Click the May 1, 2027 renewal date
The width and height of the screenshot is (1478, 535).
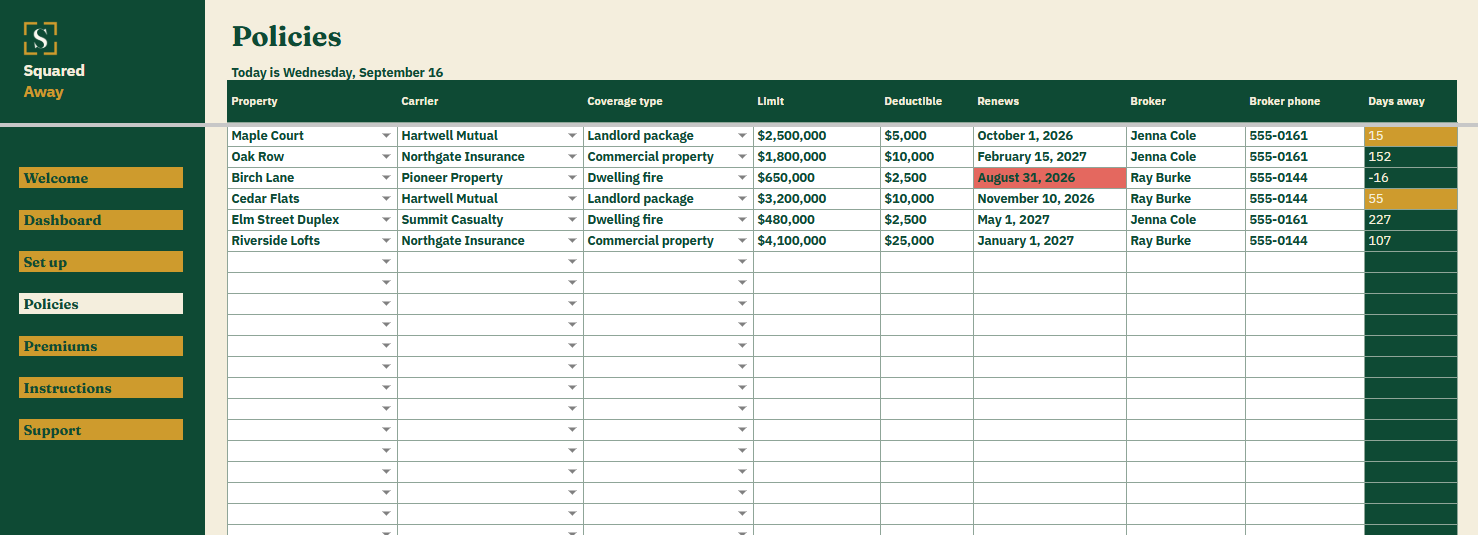pyautogui.click(x=1050, y=220)
